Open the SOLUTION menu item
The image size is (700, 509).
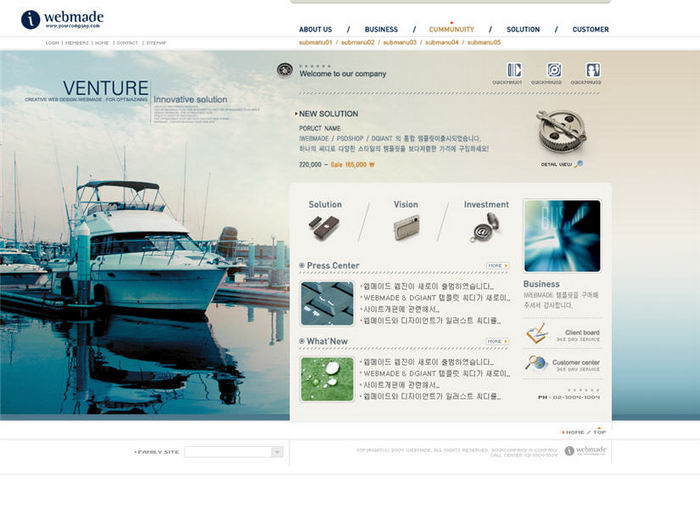coord(523,29)
